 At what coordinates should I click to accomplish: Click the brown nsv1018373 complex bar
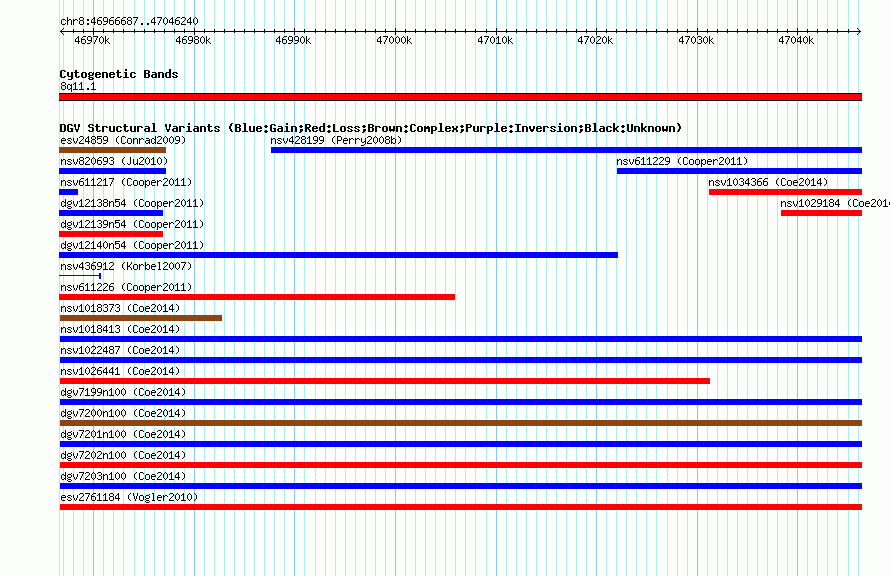[x=140, y=318]
